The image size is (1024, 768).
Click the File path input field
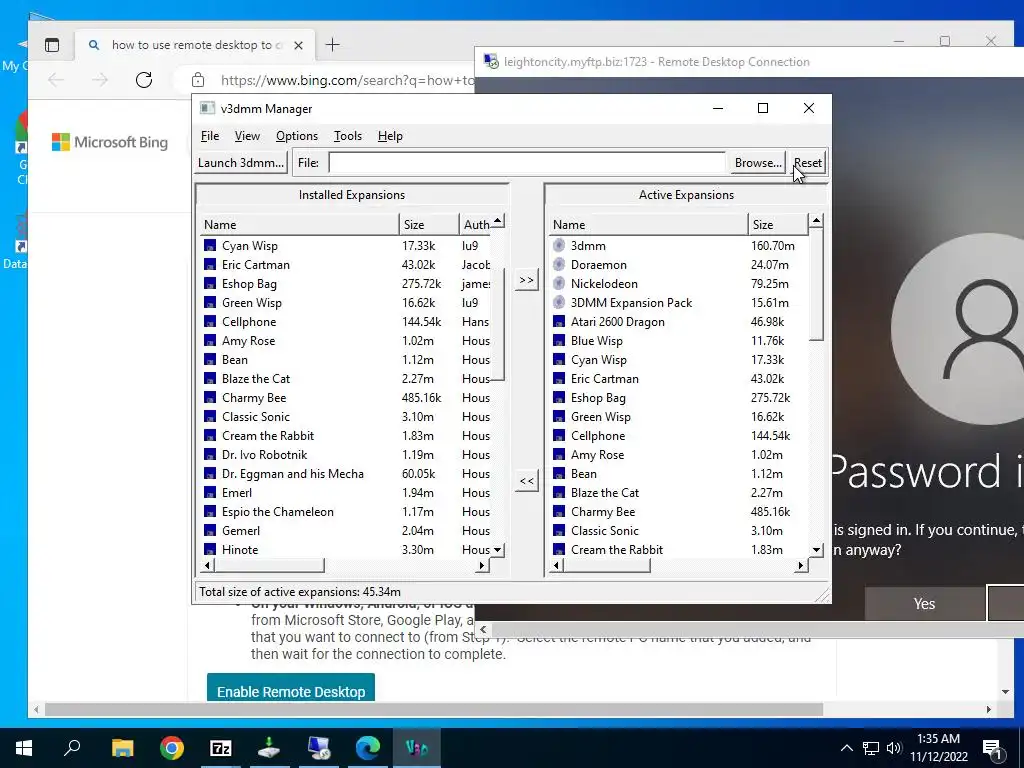pos(527,163)
